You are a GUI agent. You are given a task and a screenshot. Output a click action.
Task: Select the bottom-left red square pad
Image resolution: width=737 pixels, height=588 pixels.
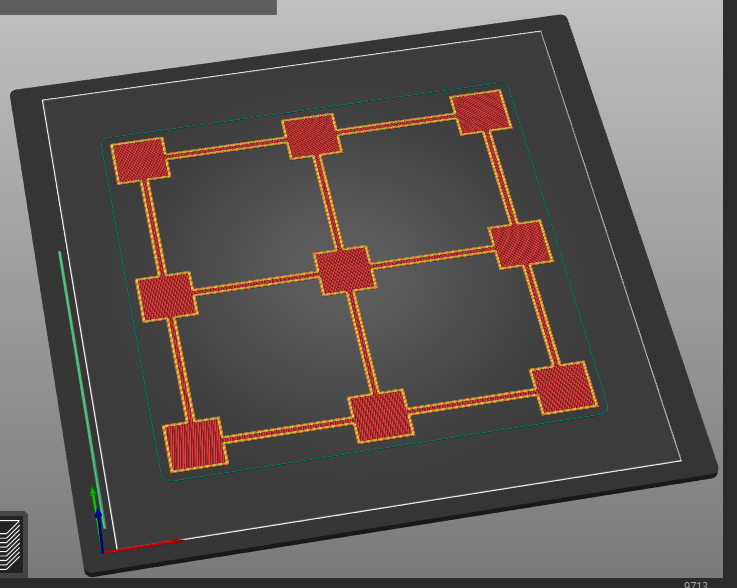coord(194,445)
